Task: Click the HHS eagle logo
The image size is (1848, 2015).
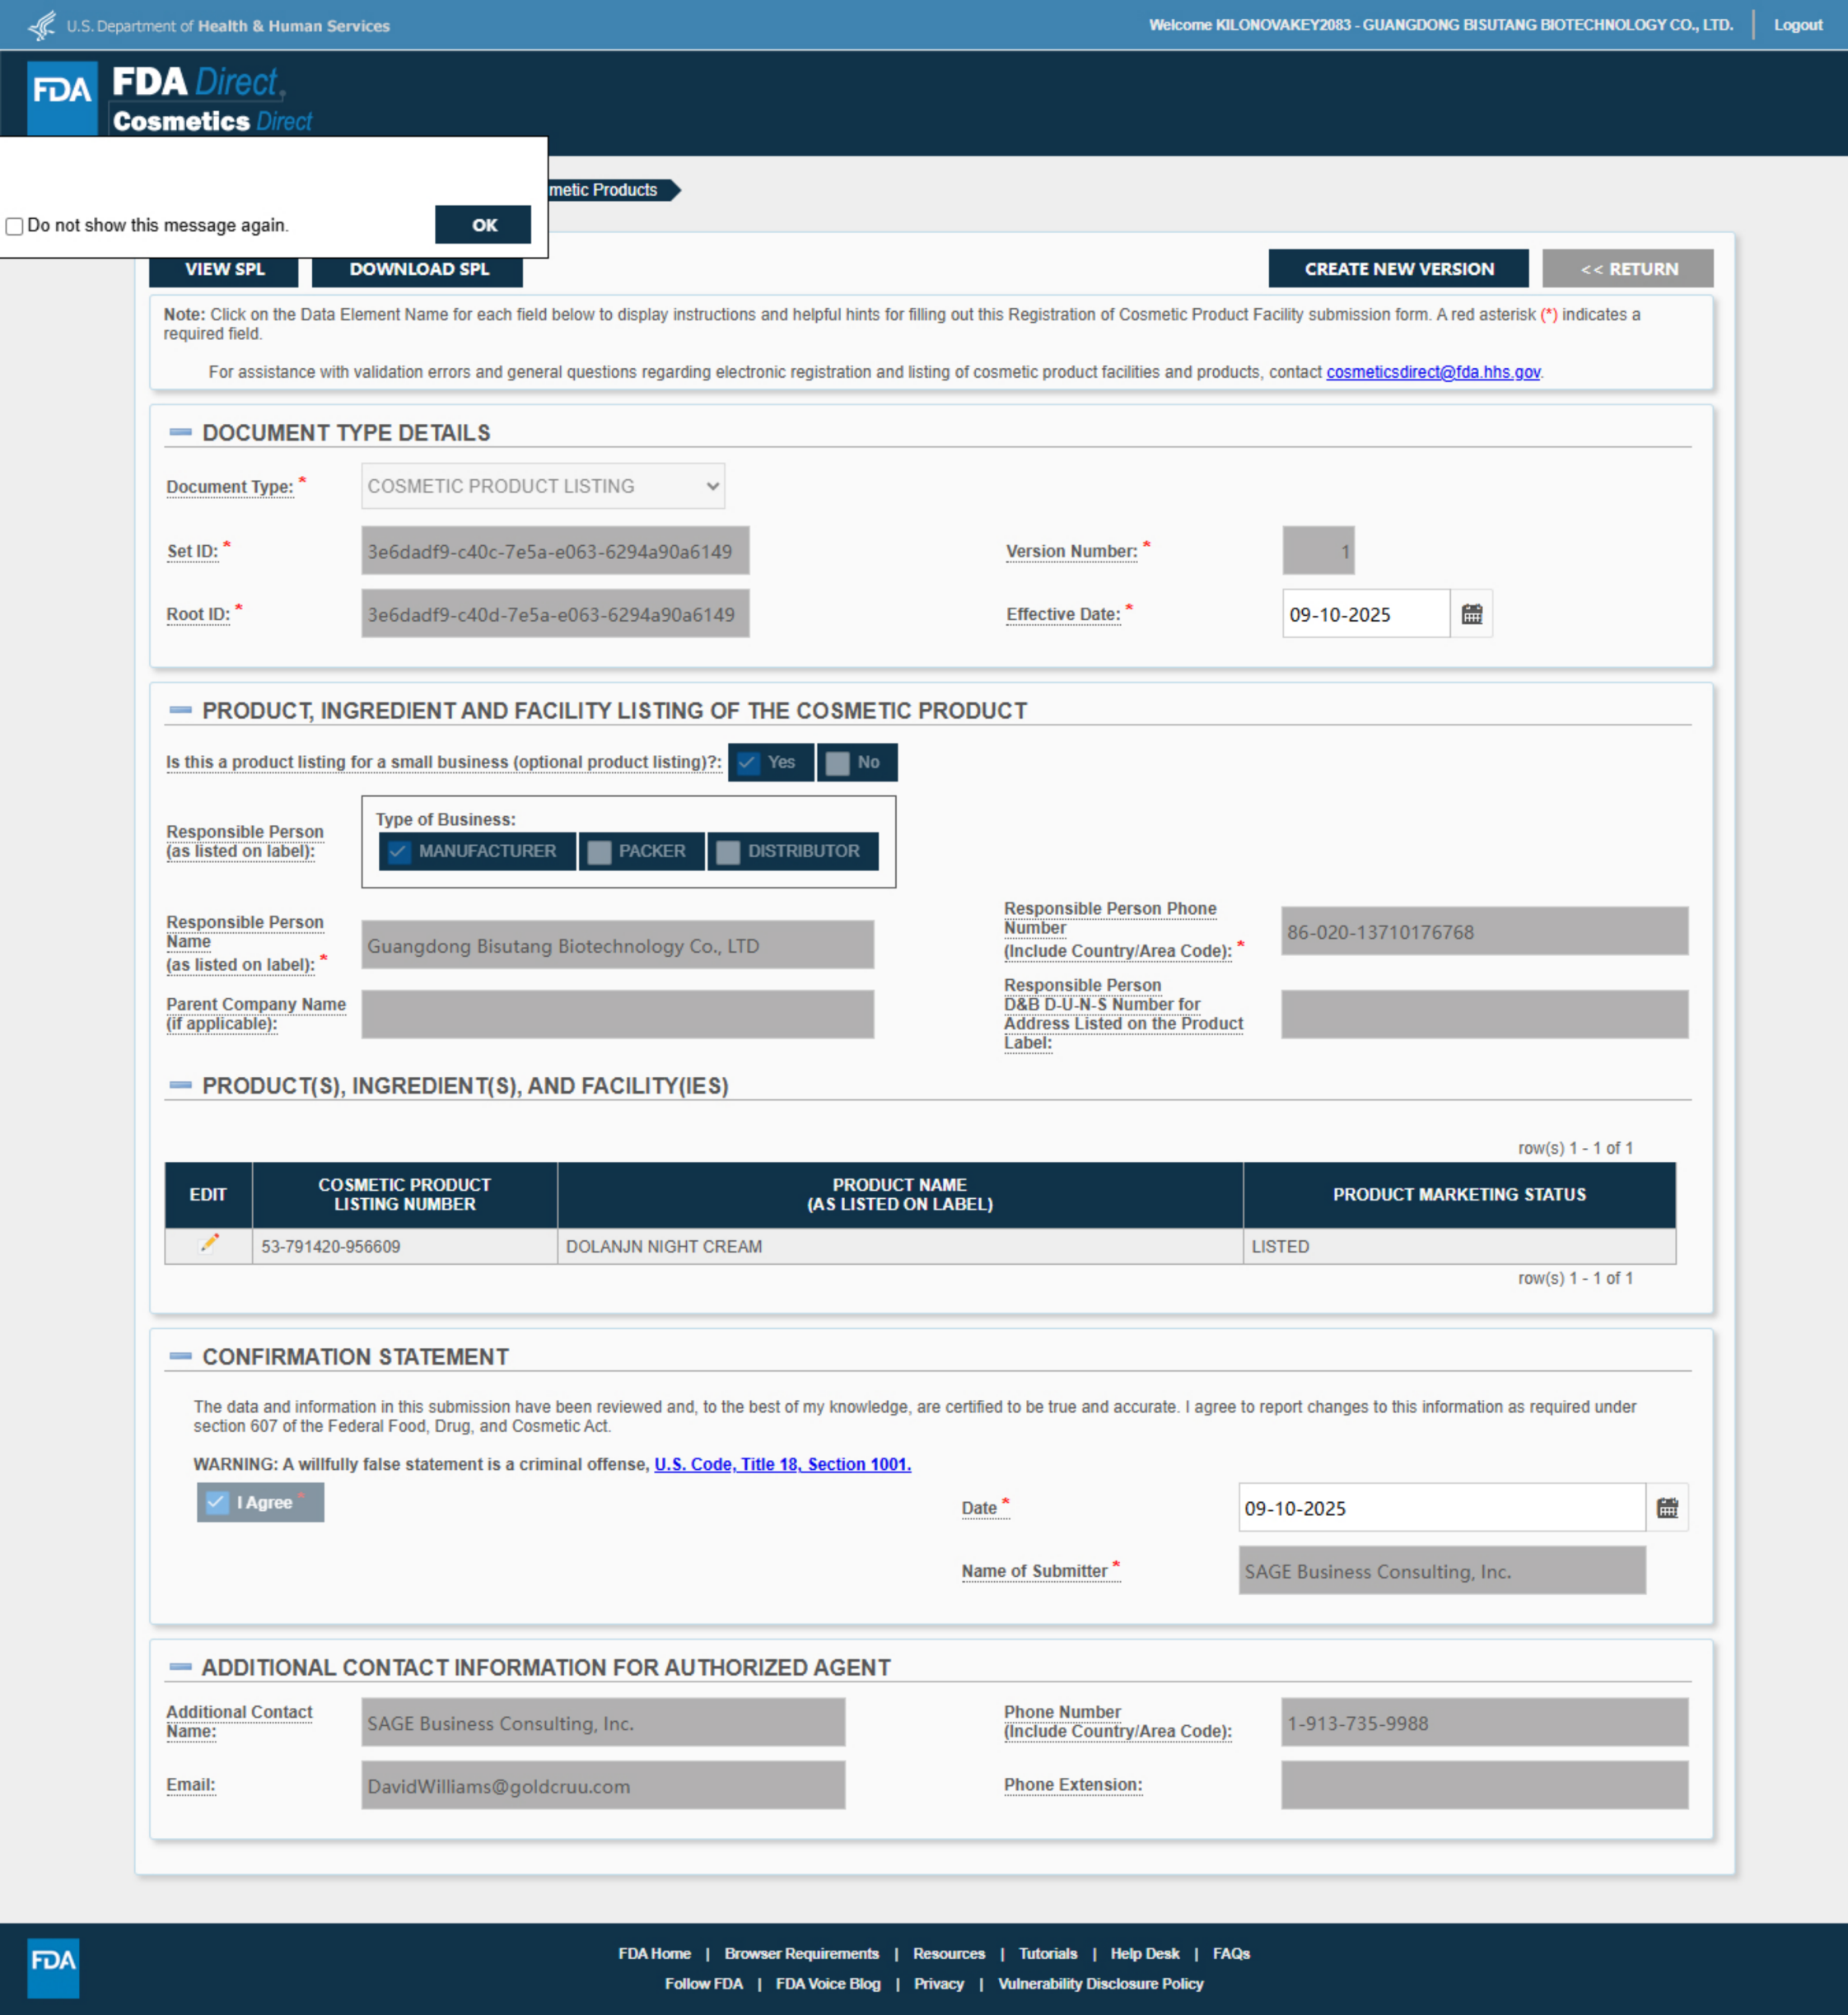Action: (x=42, y=25)
